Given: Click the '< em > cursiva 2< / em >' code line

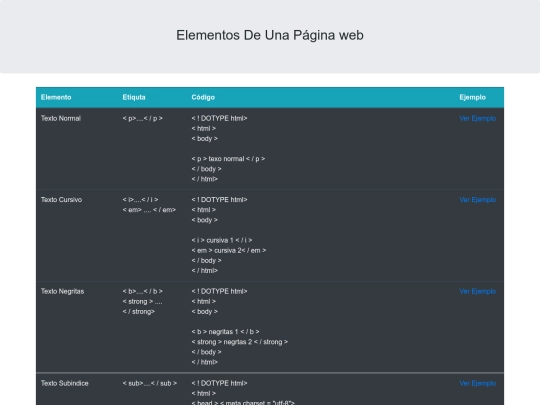Looking at the screenshot, I should pyautogui.click(x=229, y=250).
